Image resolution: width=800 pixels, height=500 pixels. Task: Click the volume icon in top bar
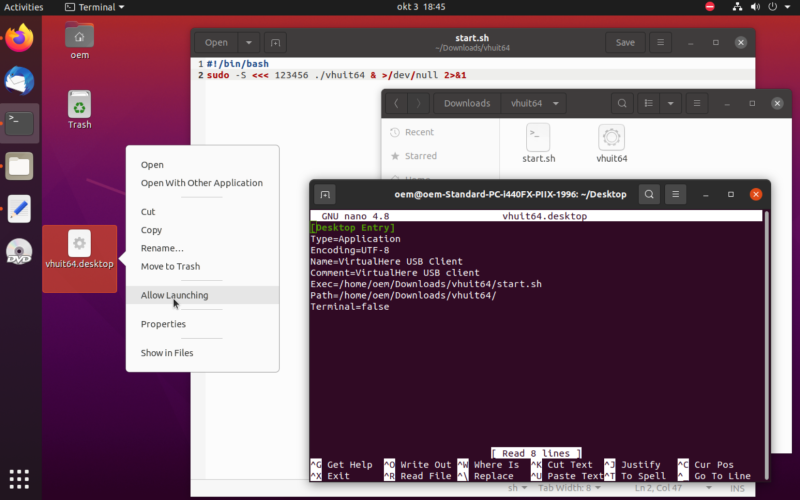tap(756, 7)
